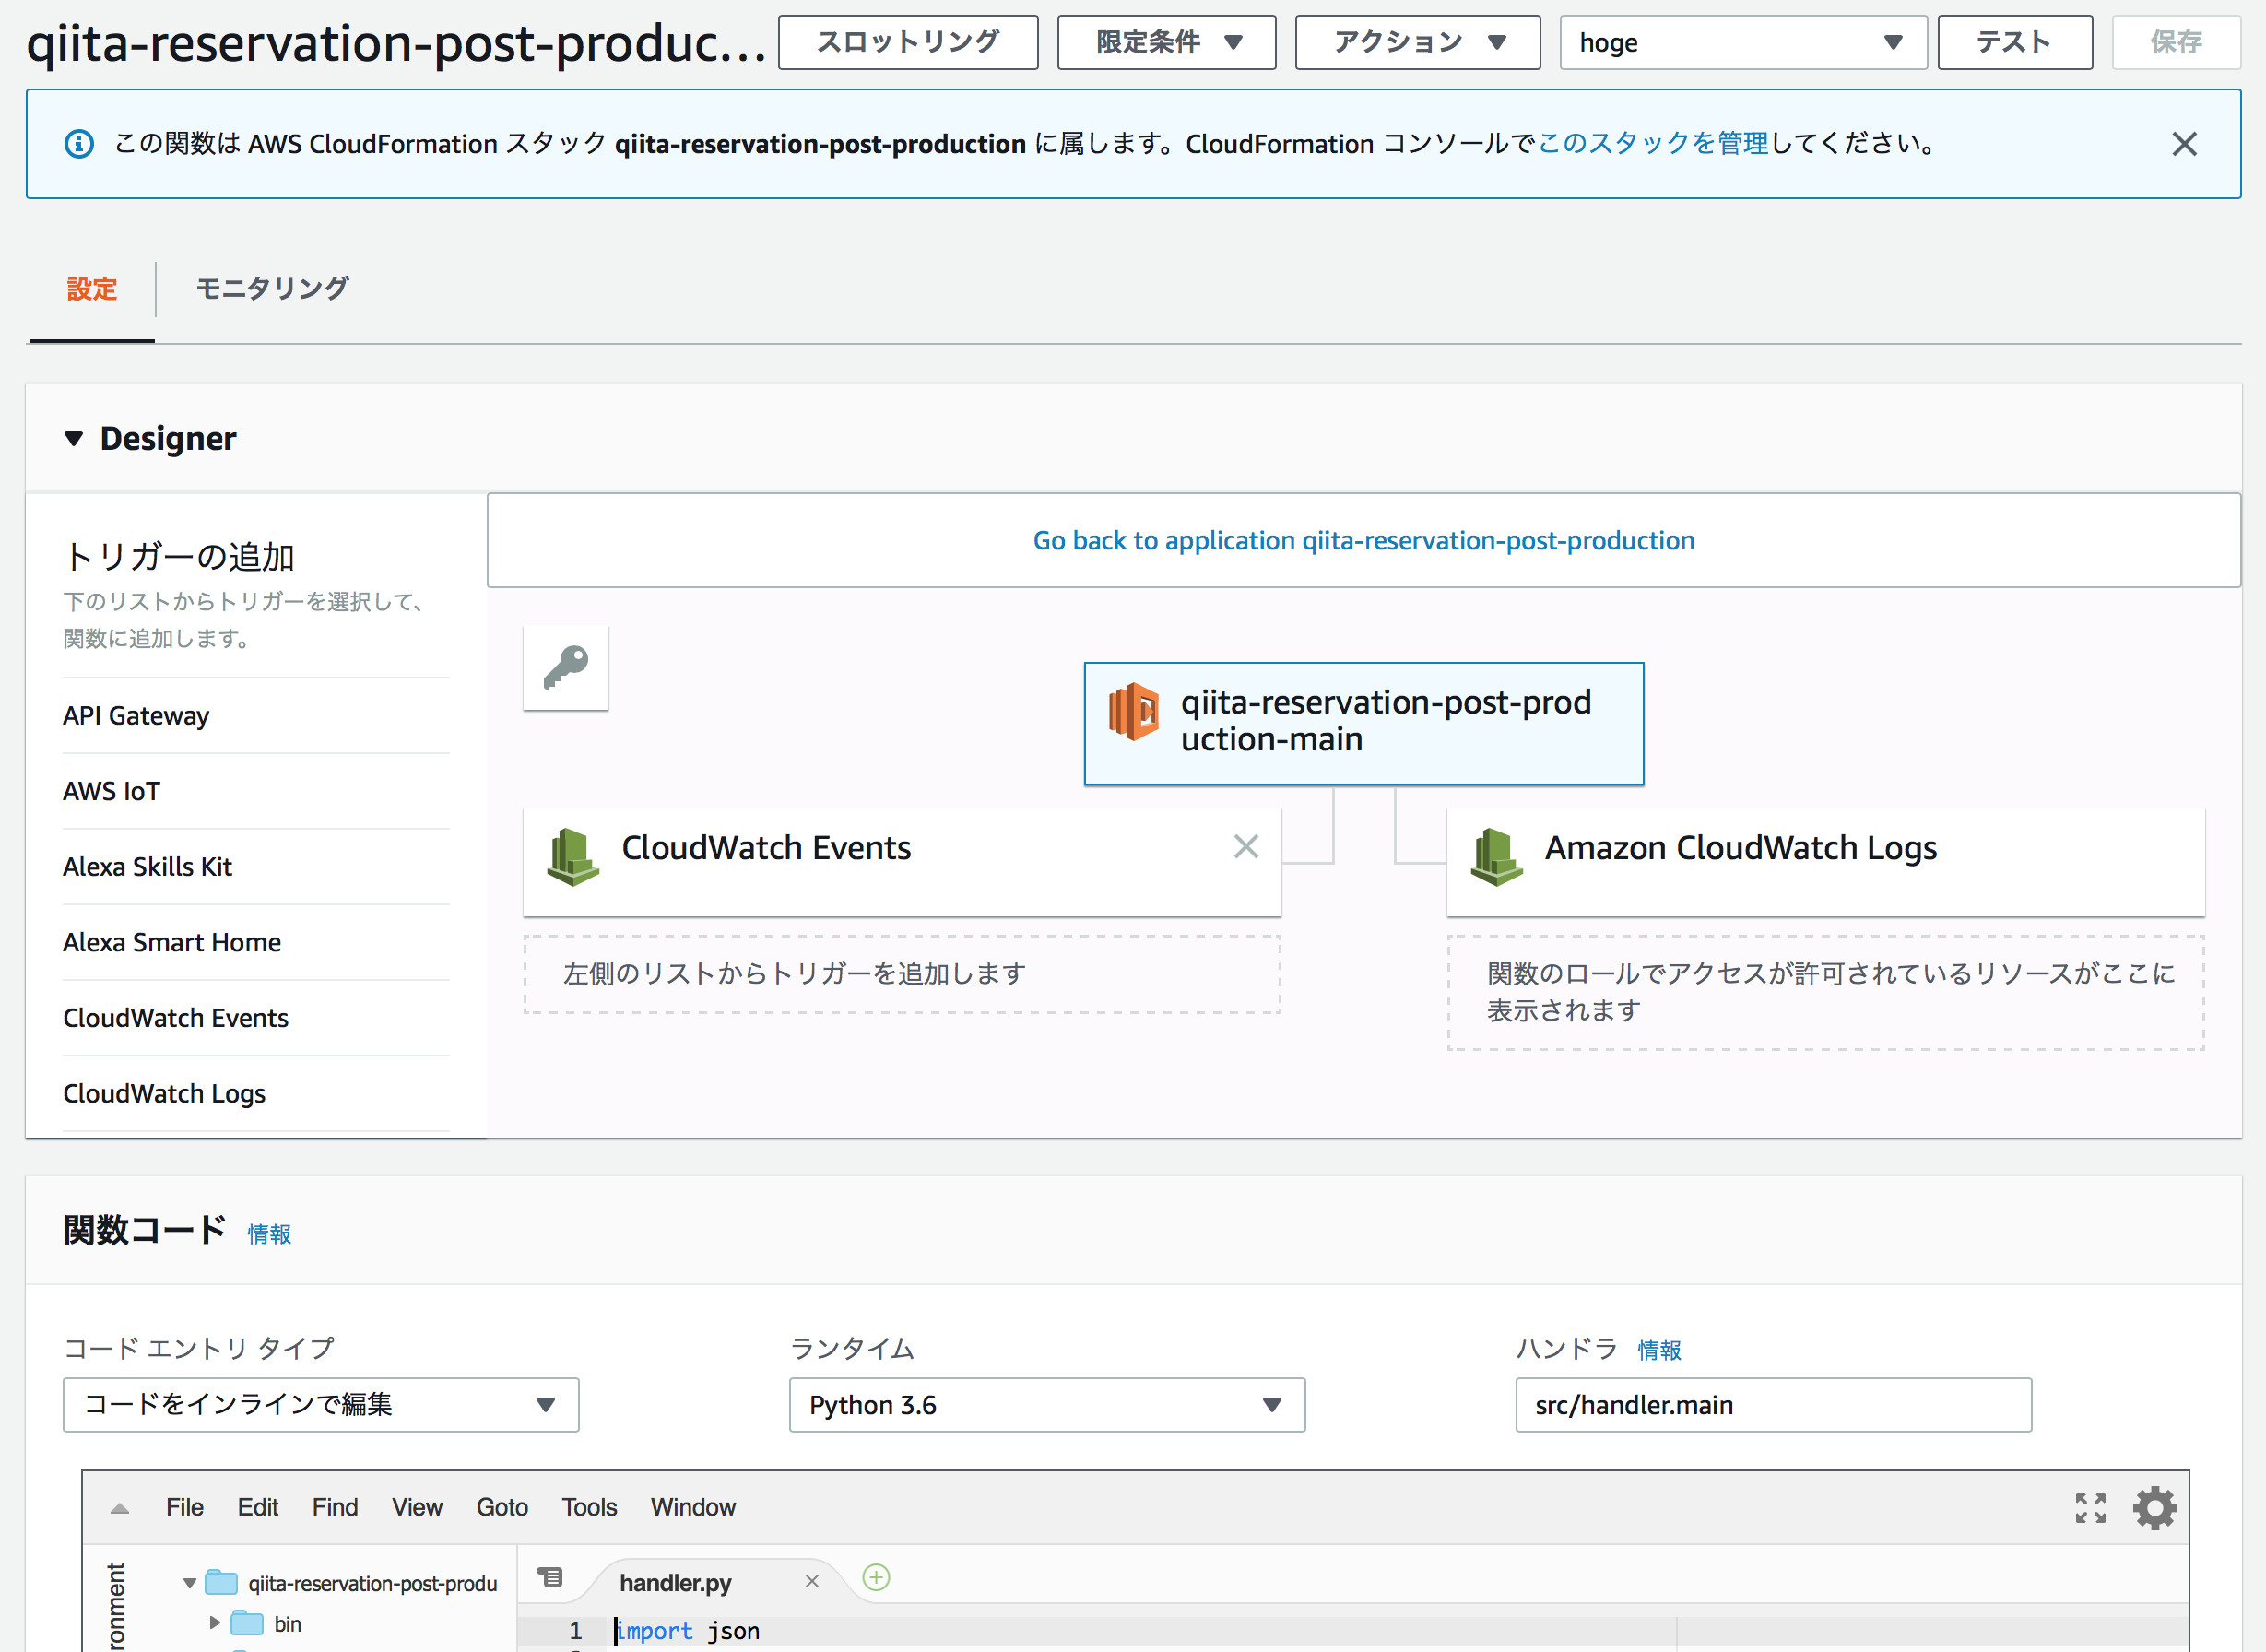The height and width of the screenshot is (1652, 2266).
Task: Open the Window menu in code editor
Action: 693,1507
